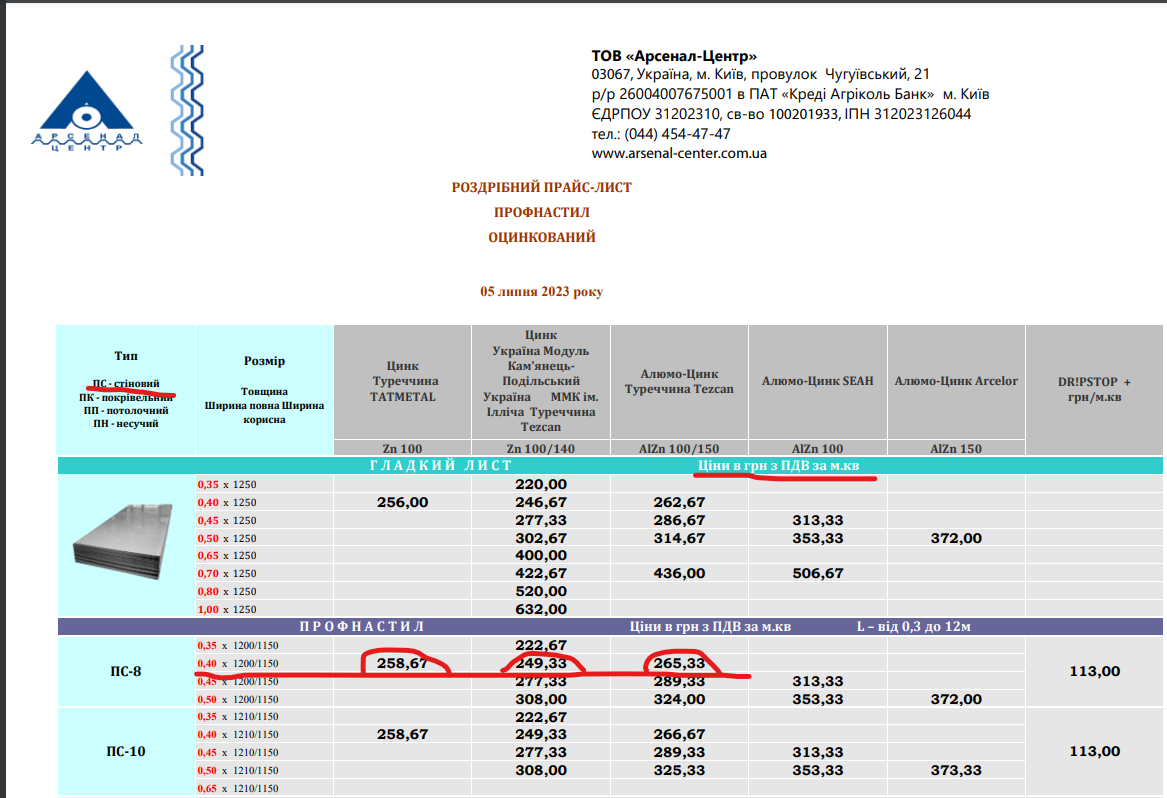The width and height of the screenshot is (1167, 798).
Task: Open the www.arsenal-center.com.ua website link
Action: click(679, 153)
